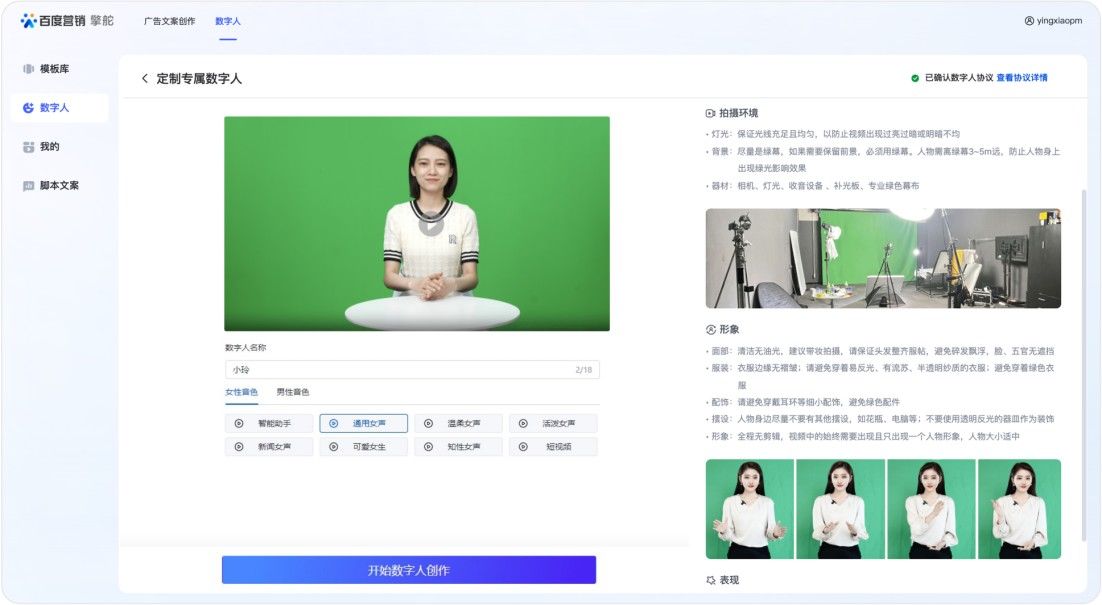Switch to the 男性音色 tab
Image resolution: width=1102 pixels, height=605 pixels.
point(292,392)
